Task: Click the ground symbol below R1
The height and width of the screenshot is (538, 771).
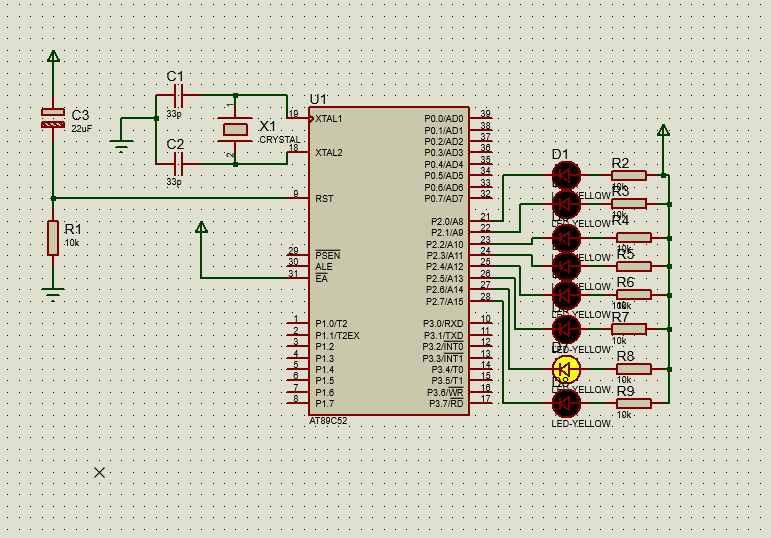Action: click(x=53, y=294)
